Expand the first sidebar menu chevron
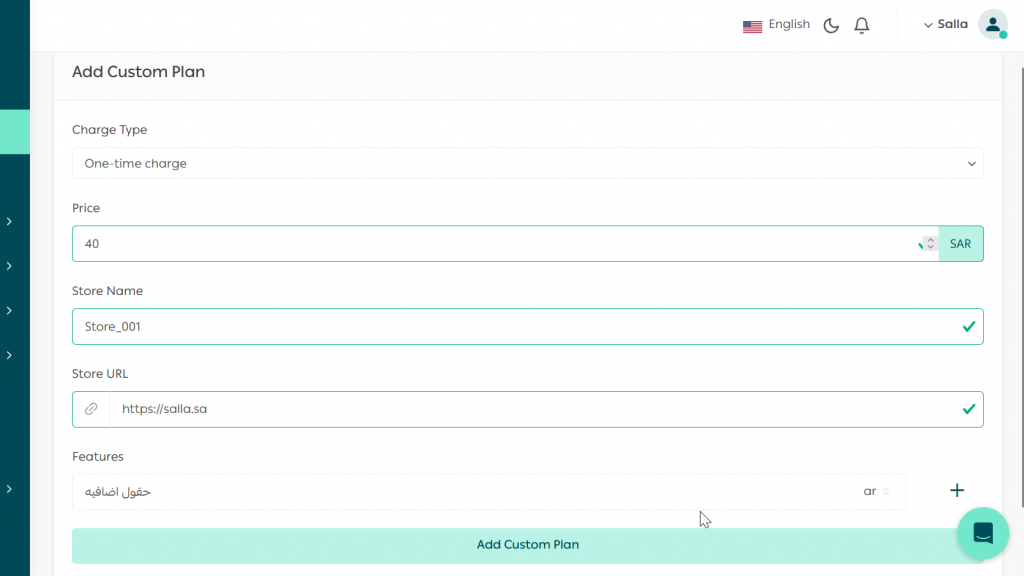The height and width of the screenshot is (576, 1024). pos(10,222)
